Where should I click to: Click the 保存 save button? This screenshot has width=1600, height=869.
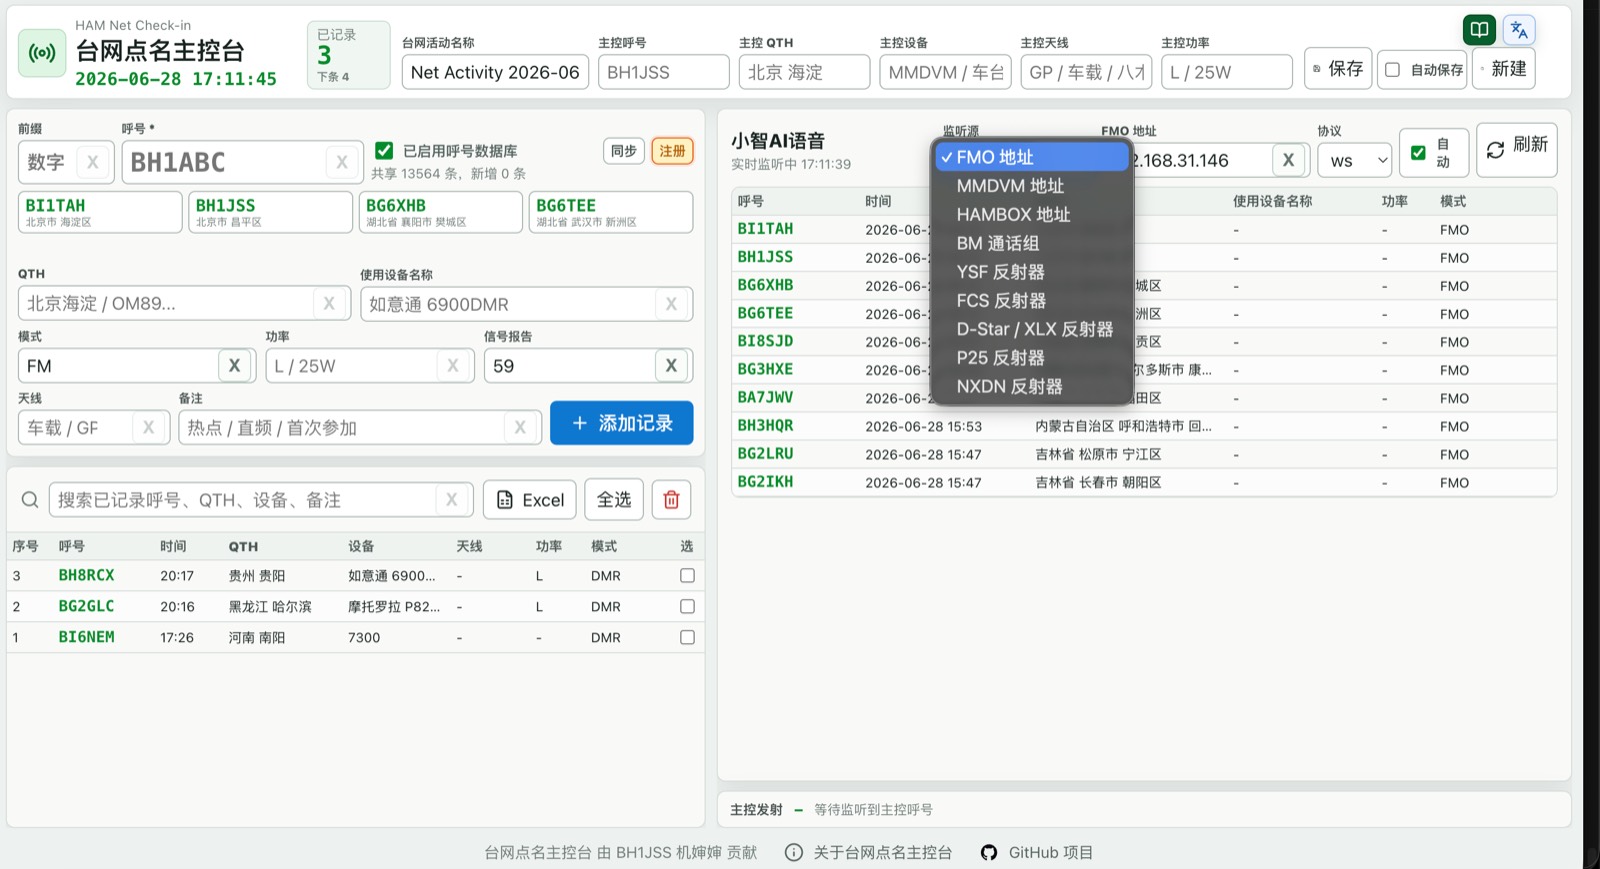click(1338, 69)
